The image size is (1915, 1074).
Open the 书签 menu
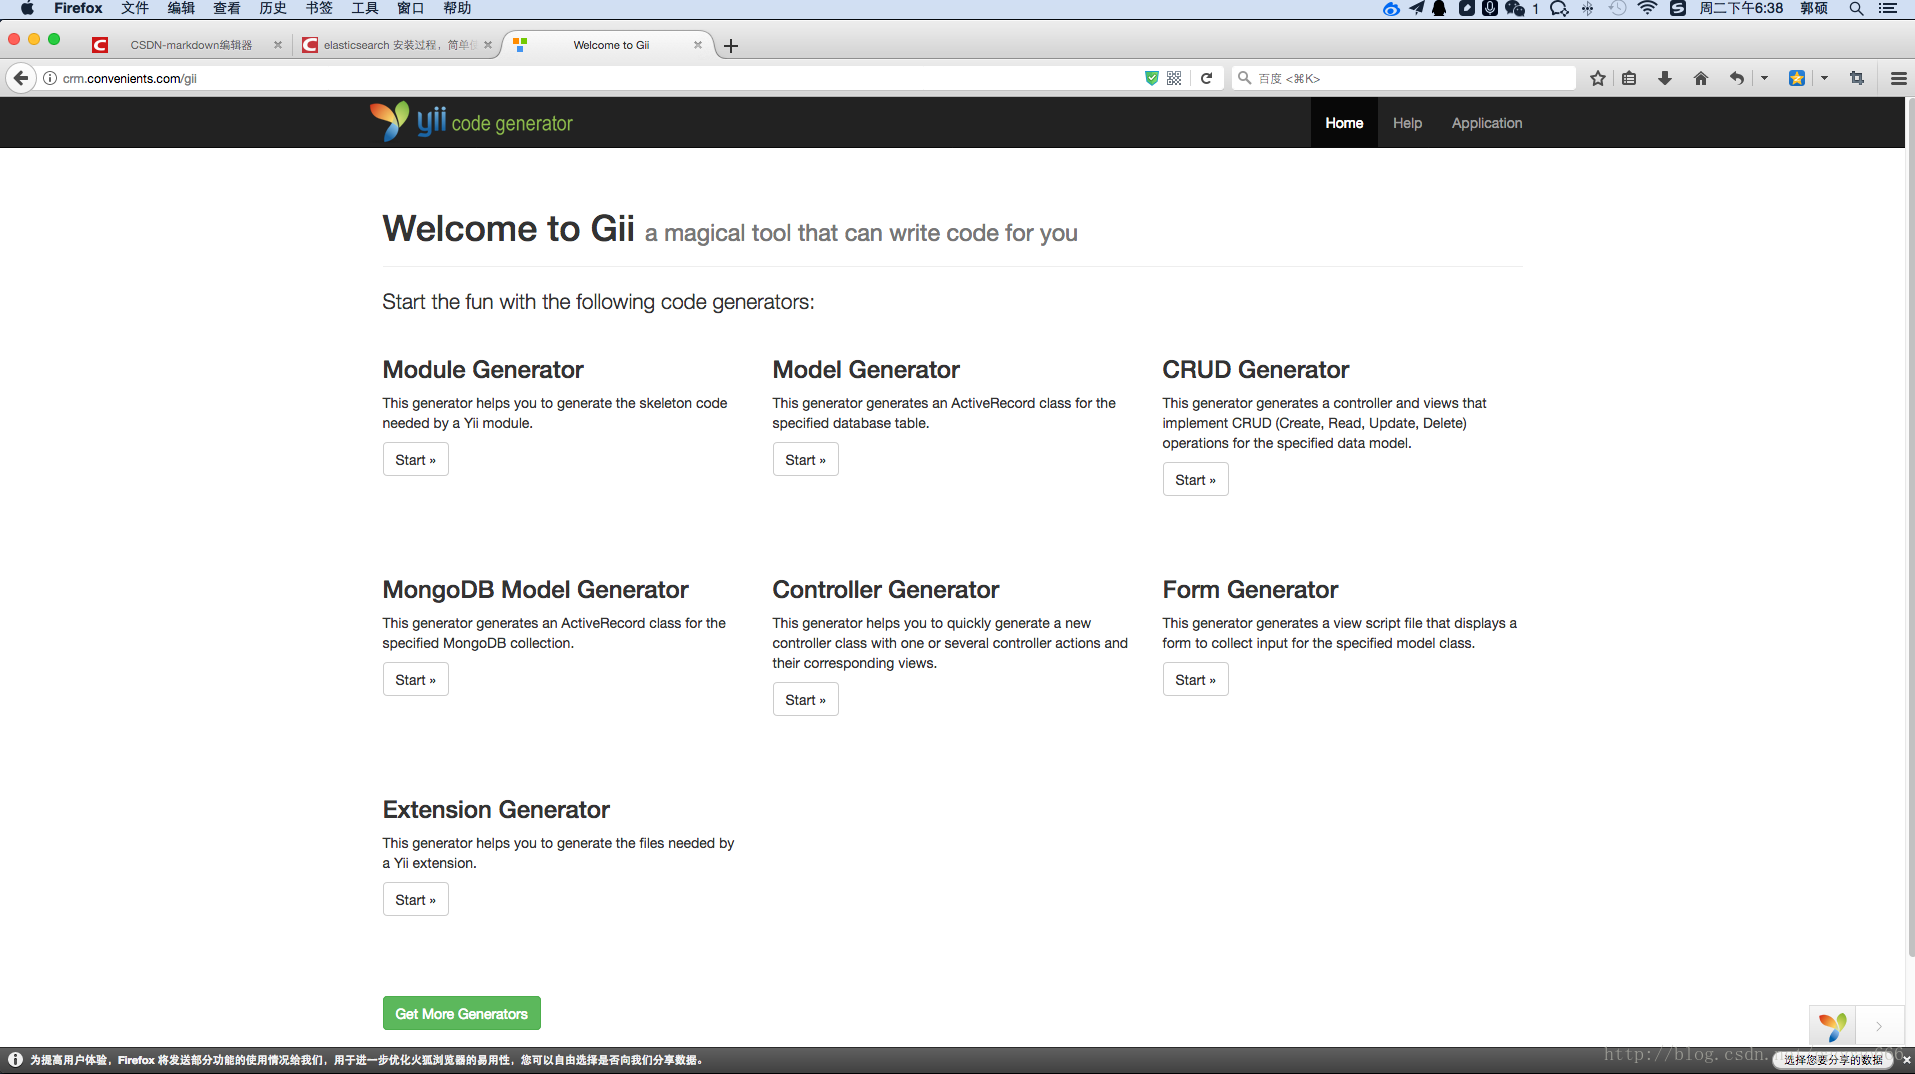(319, 9)
